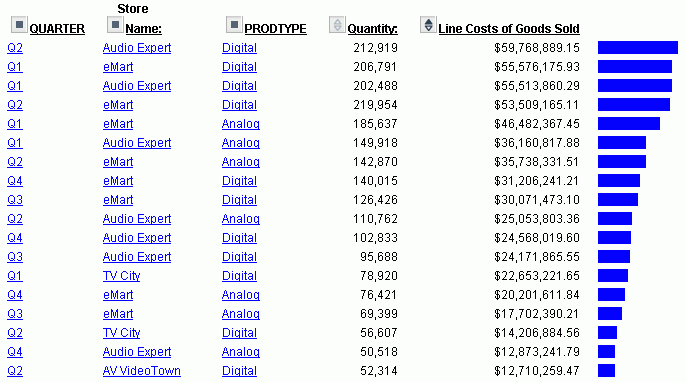Click eMart link in the $55,576,175.93 row

118,67
